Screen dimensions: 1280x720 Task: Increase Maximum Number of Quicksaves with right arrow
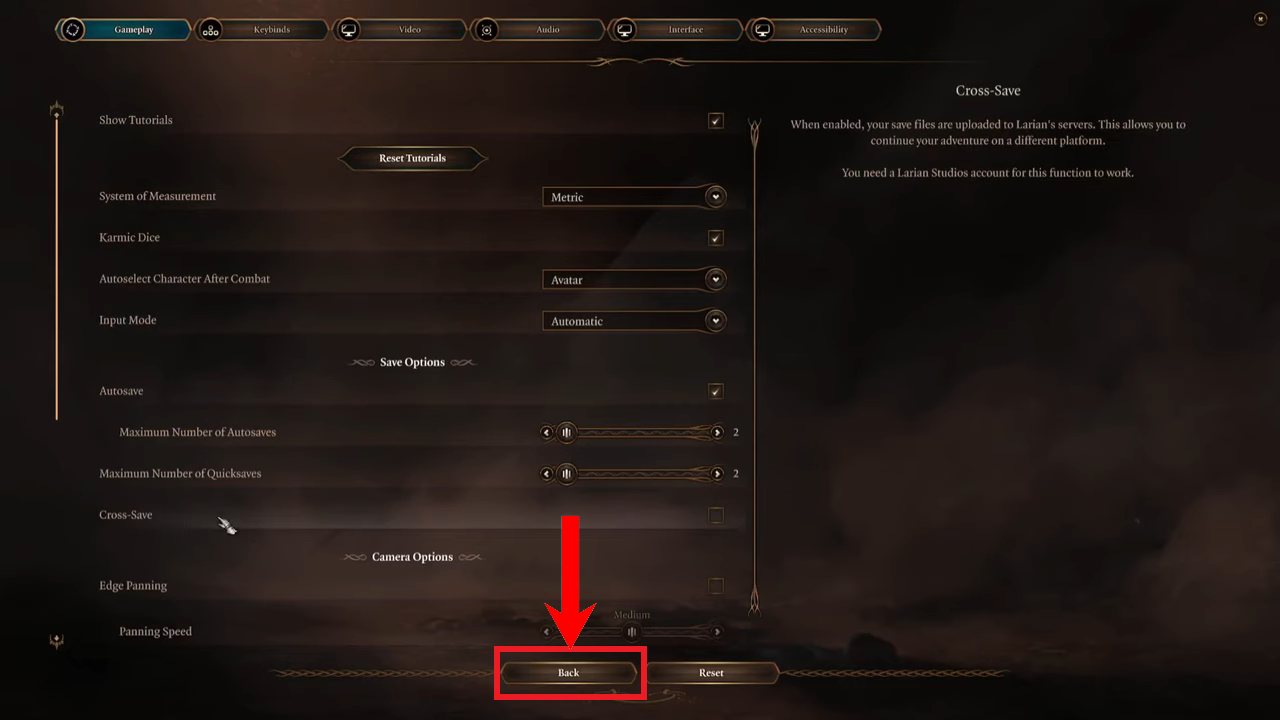(717, 474)
